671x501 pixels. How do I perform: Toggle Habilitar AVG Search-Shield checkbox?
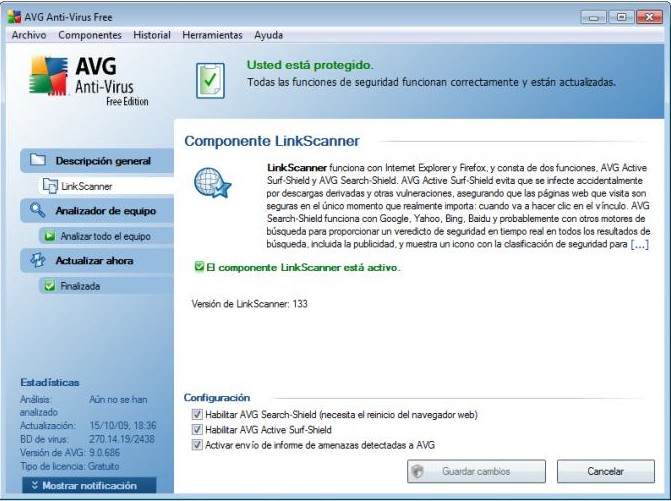coord(197,415)
